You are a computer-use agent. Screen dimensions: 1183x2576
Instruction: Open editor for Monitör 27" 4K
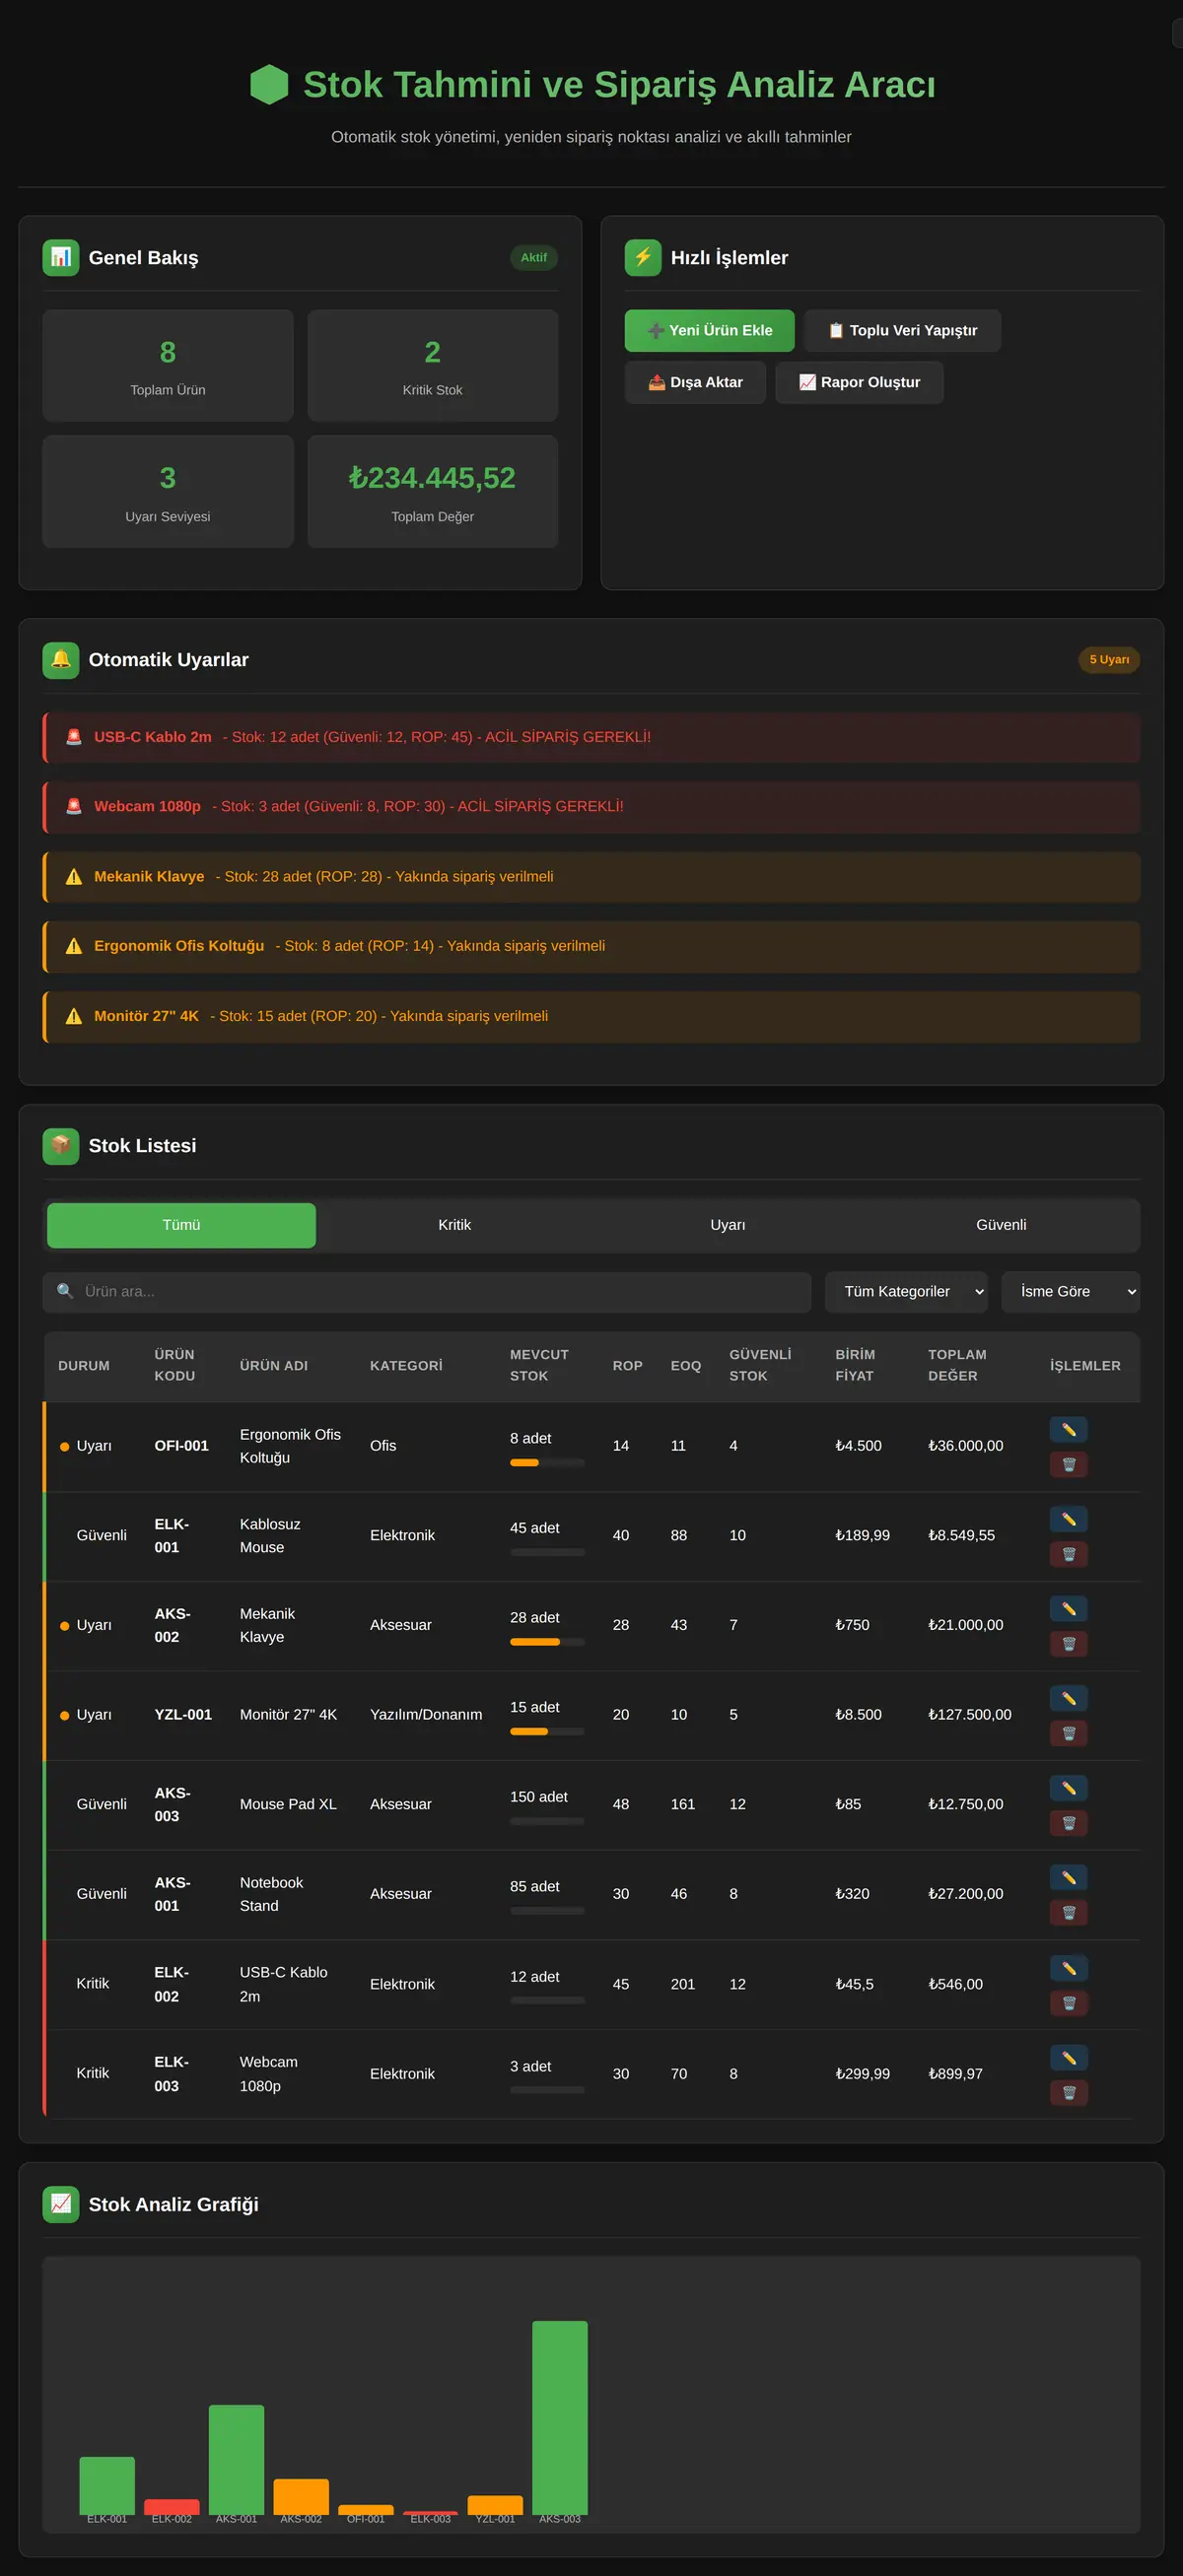coord(1068,1698)
